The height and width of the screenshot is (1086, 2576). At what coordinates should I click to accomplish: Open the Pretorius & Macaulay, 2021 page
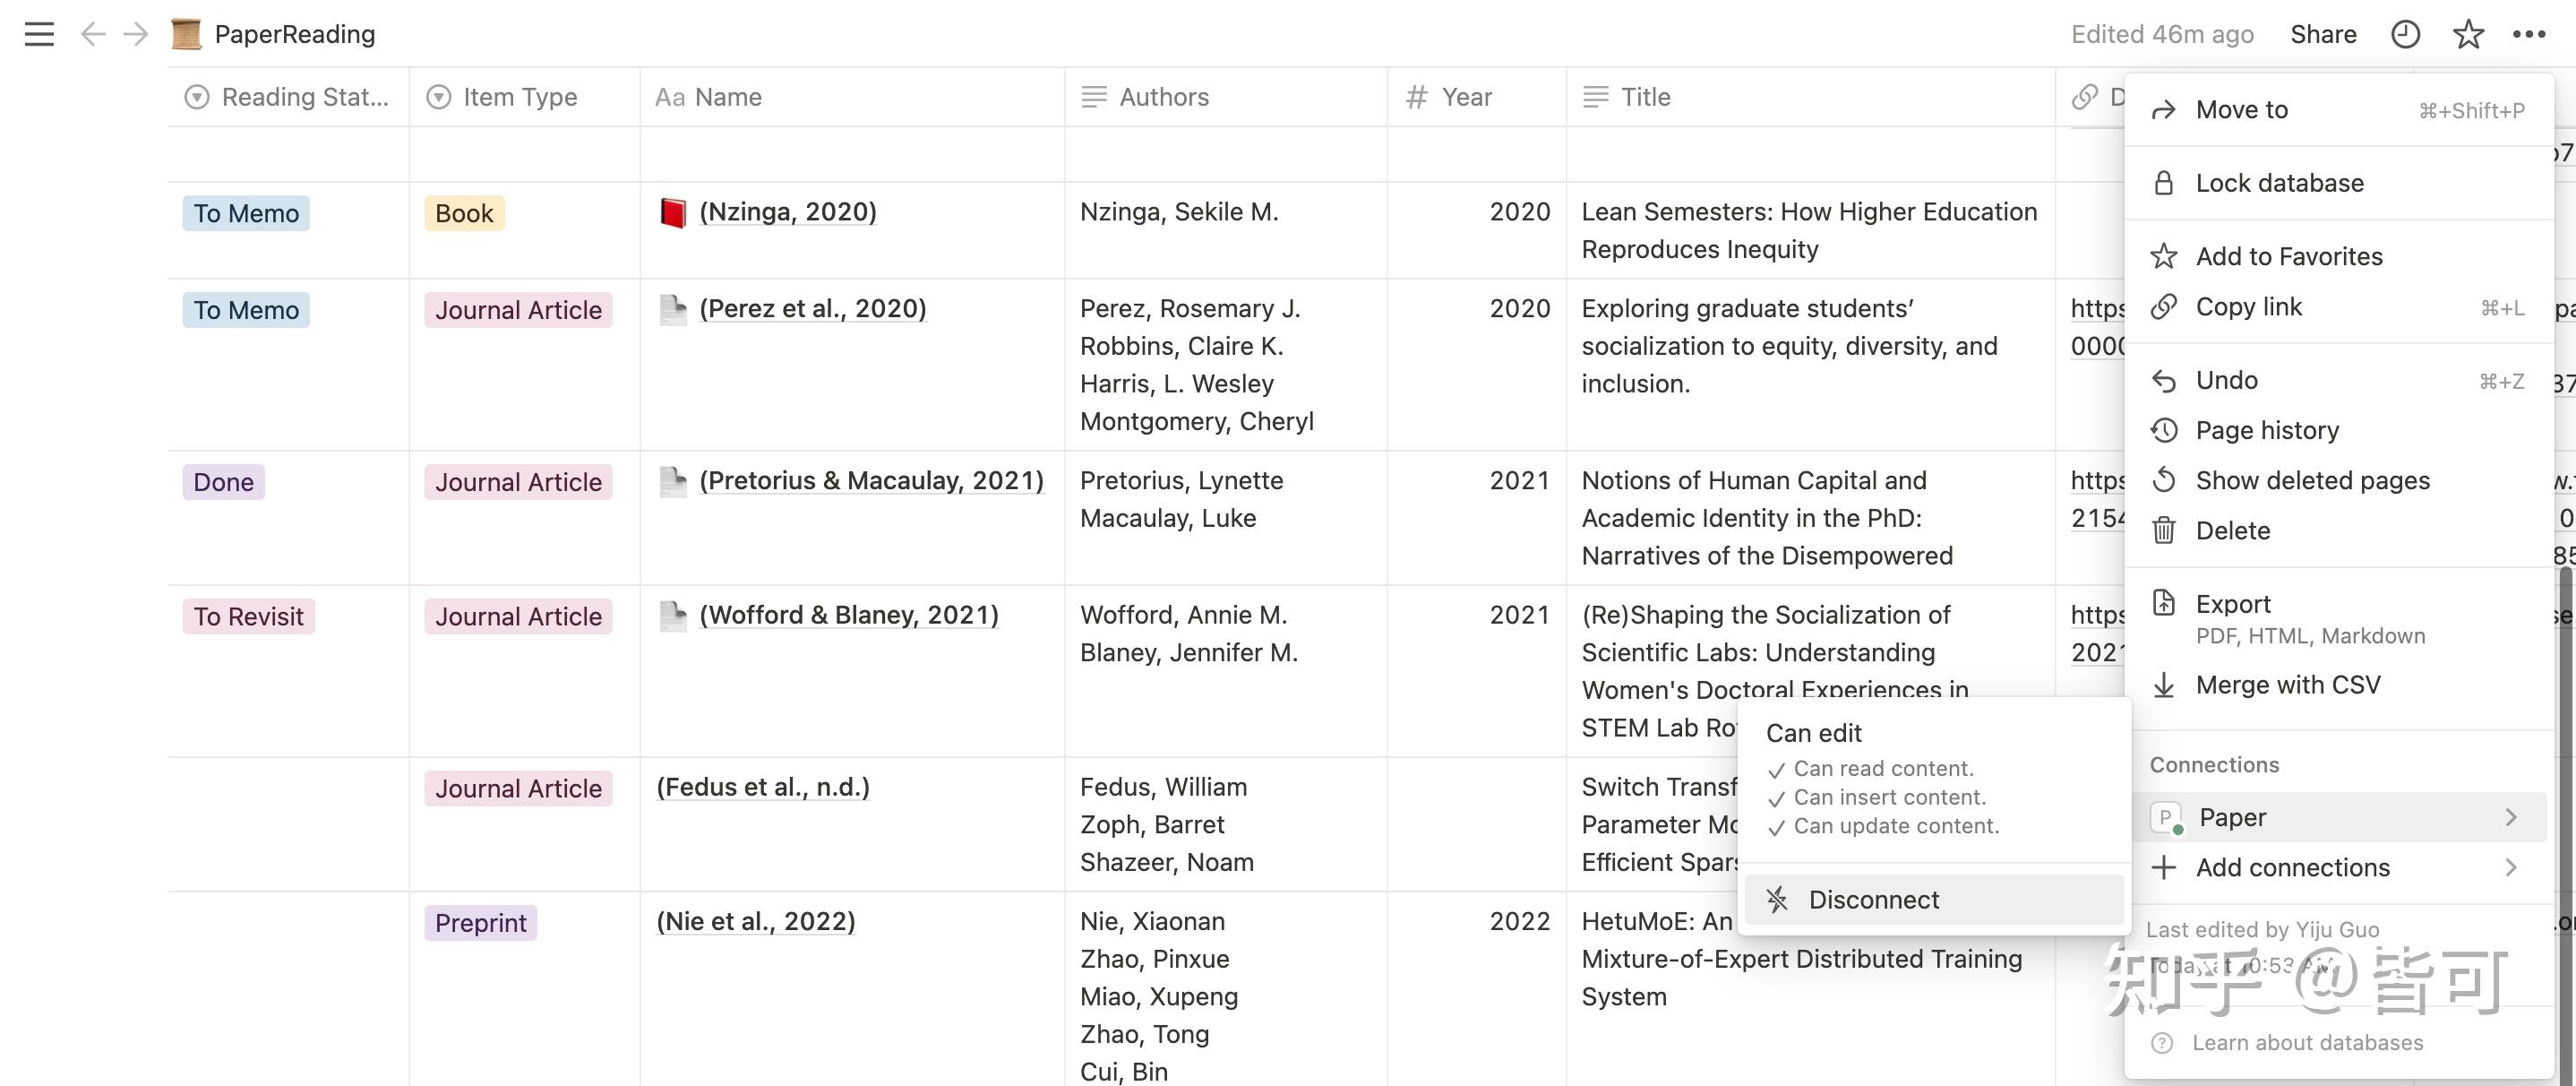[x=871, y=481]
